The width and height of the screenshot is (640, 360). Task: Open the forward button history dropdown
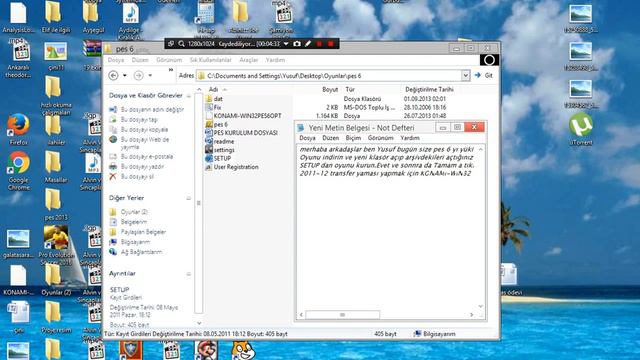(150, 76)
